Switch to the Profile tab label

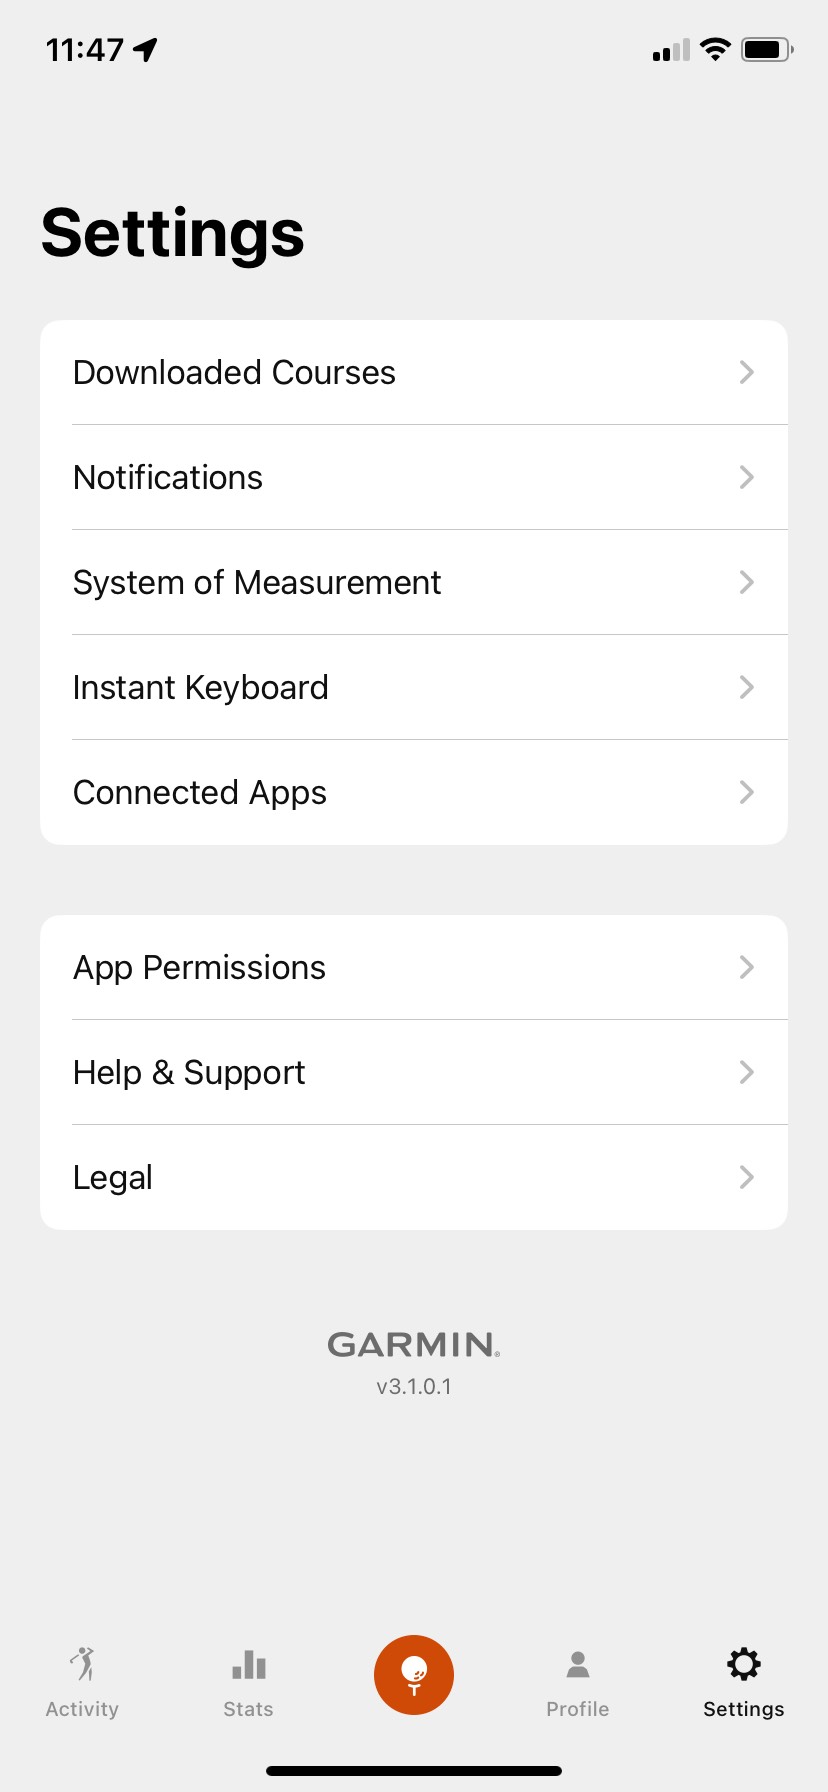[x=578, y=1709]
